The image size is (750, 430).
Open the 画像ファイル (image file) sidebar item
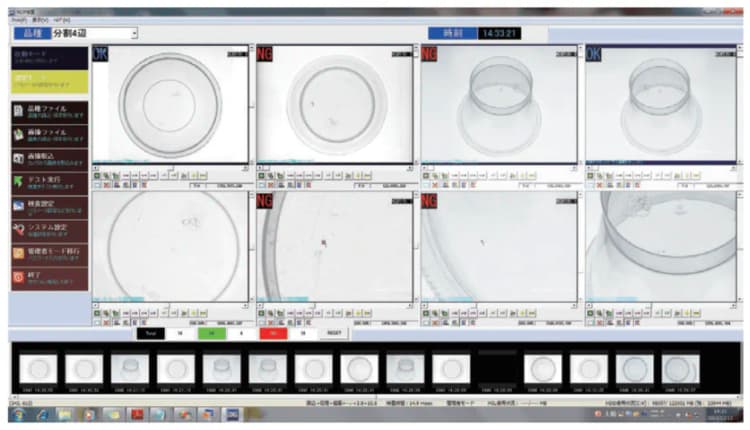click(50, 133)
